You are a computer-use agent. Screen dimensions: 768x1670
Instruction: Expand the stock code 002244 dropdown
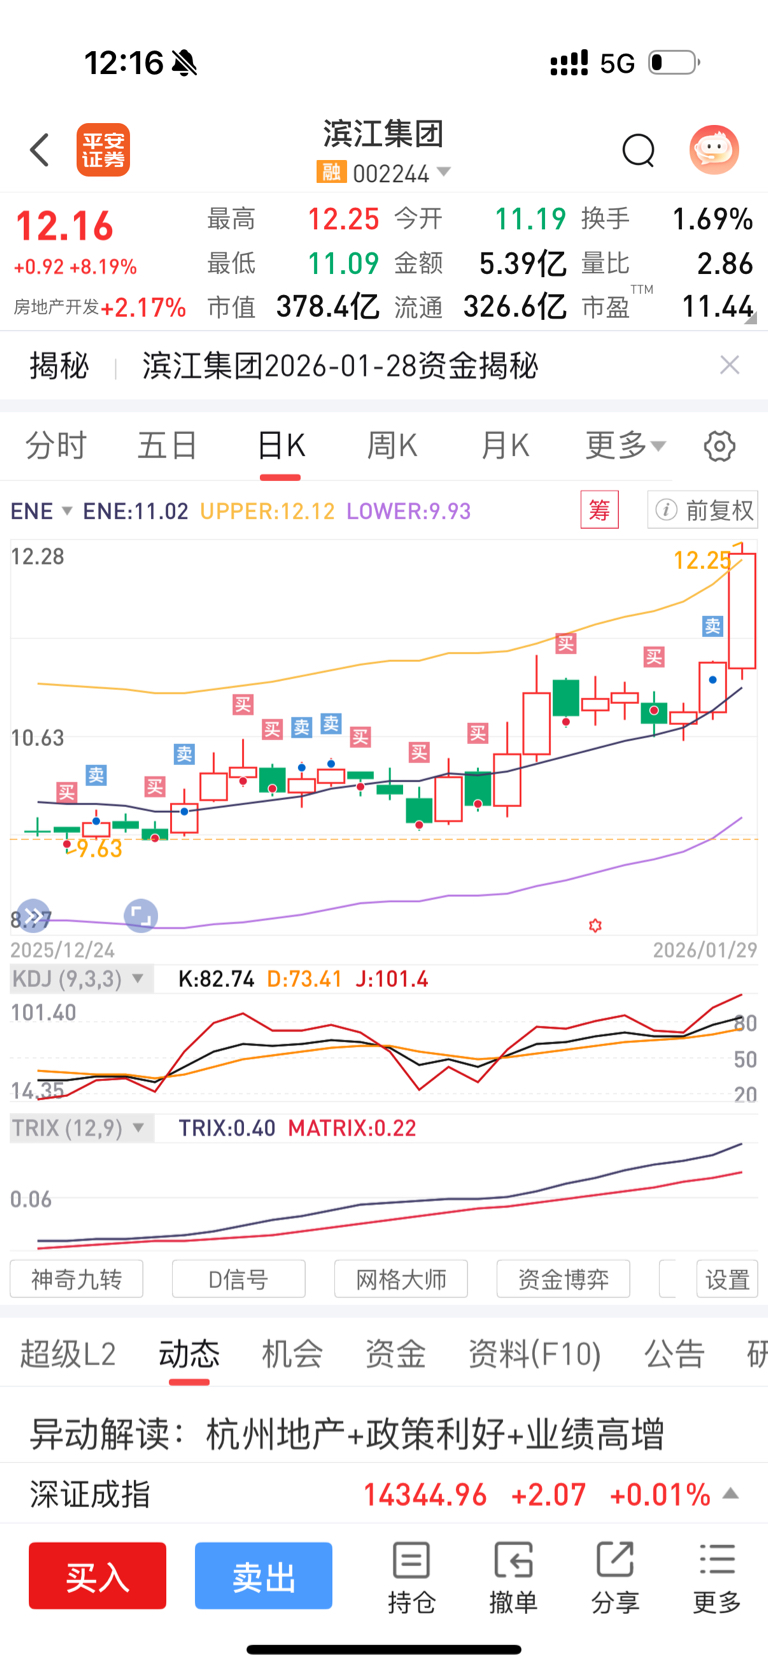[x=444, y=172]
